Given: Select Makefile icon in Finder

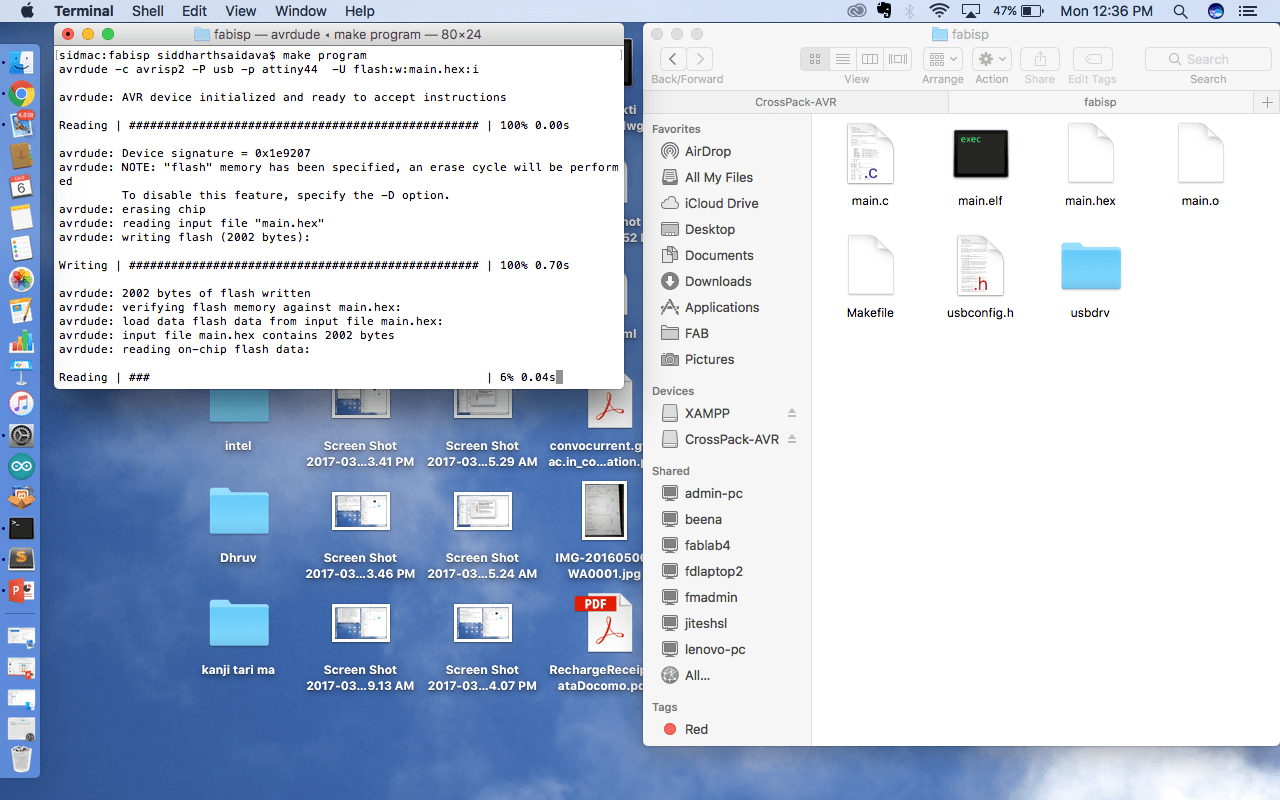Looking at the screenshot, I should 870,266.
